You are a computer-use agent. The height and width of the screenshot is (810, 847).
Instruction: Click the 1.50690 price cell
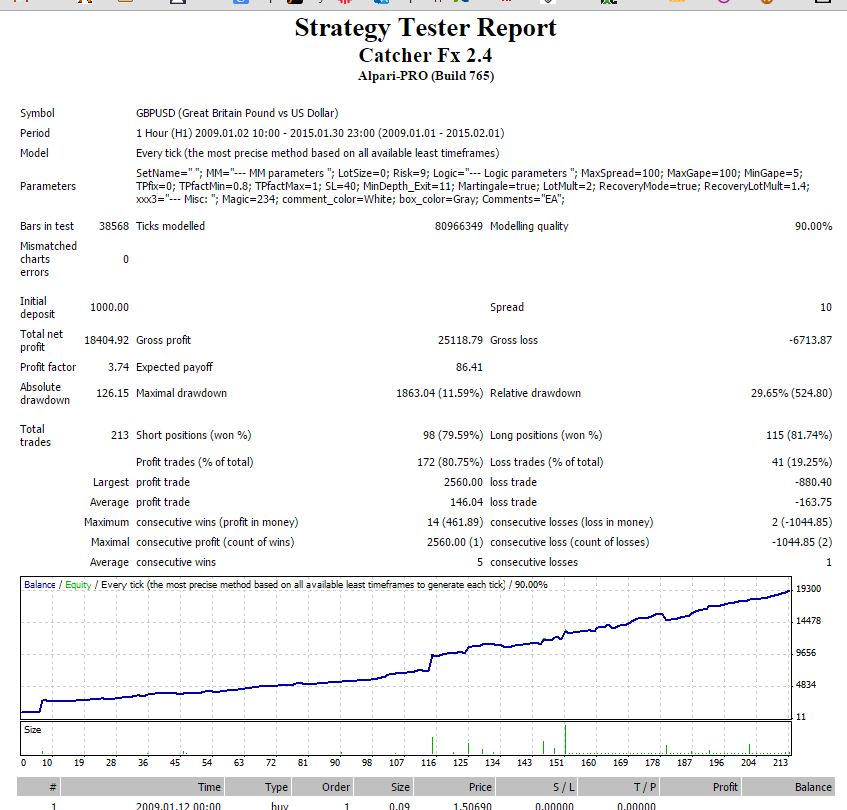pos(472,806)
